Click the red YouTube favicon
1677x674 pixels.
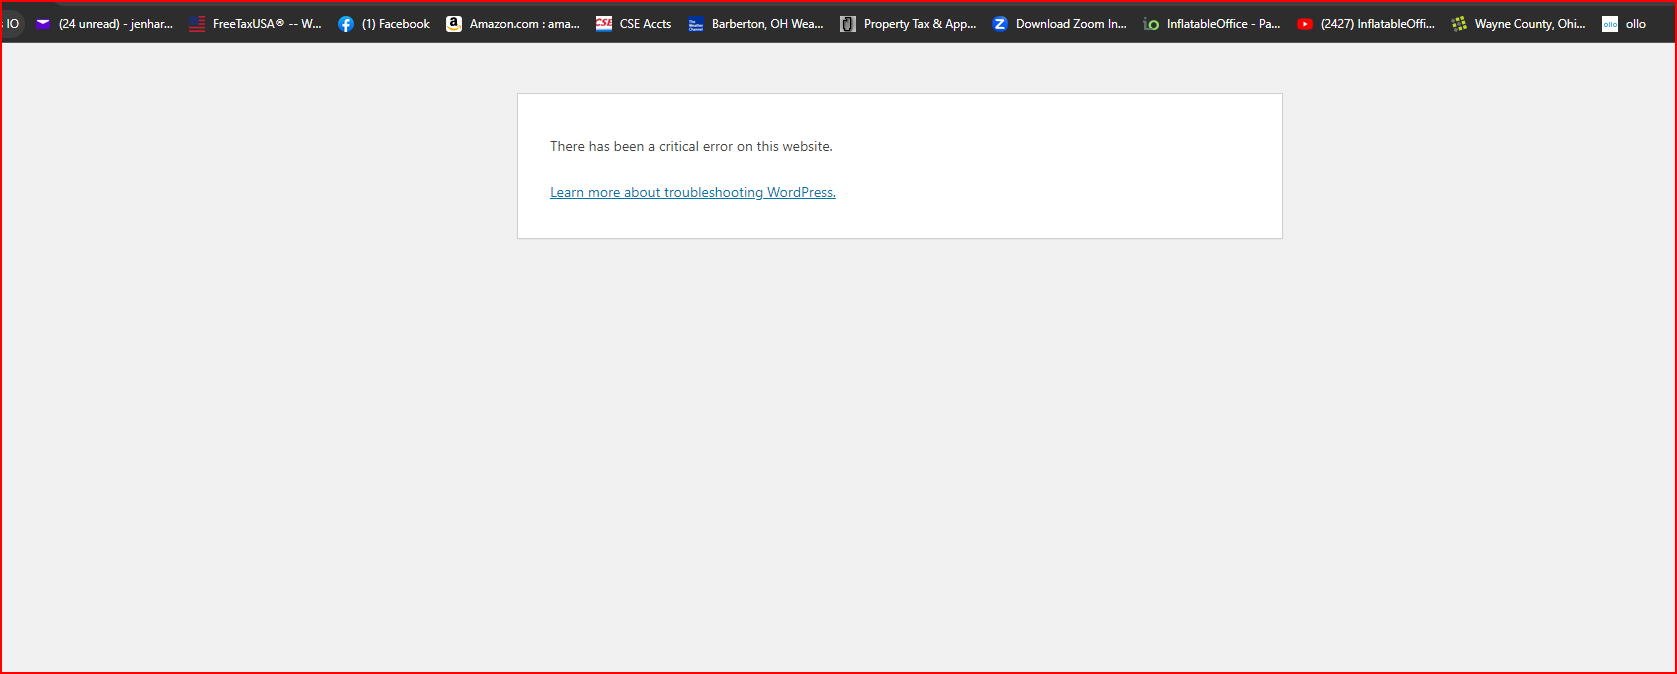(1305, 24)
